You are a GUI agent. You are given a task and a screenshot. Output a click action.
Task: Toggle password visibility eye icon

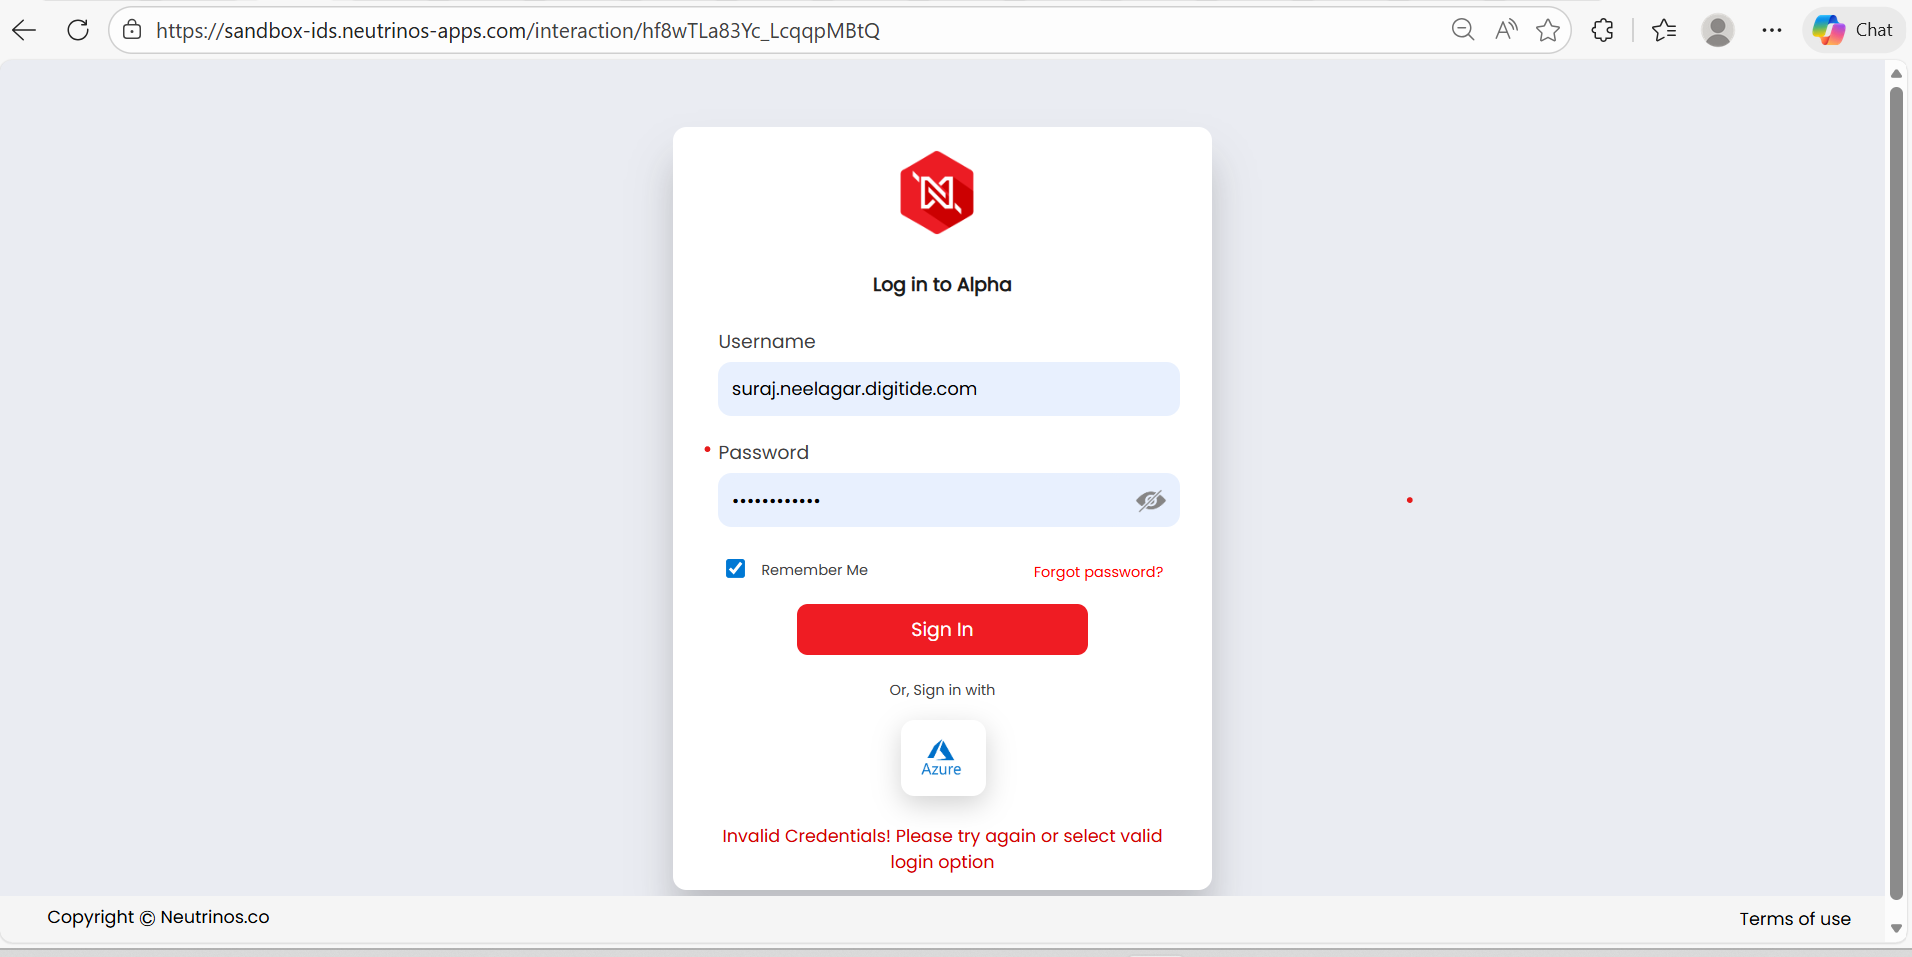(1151, 500)
